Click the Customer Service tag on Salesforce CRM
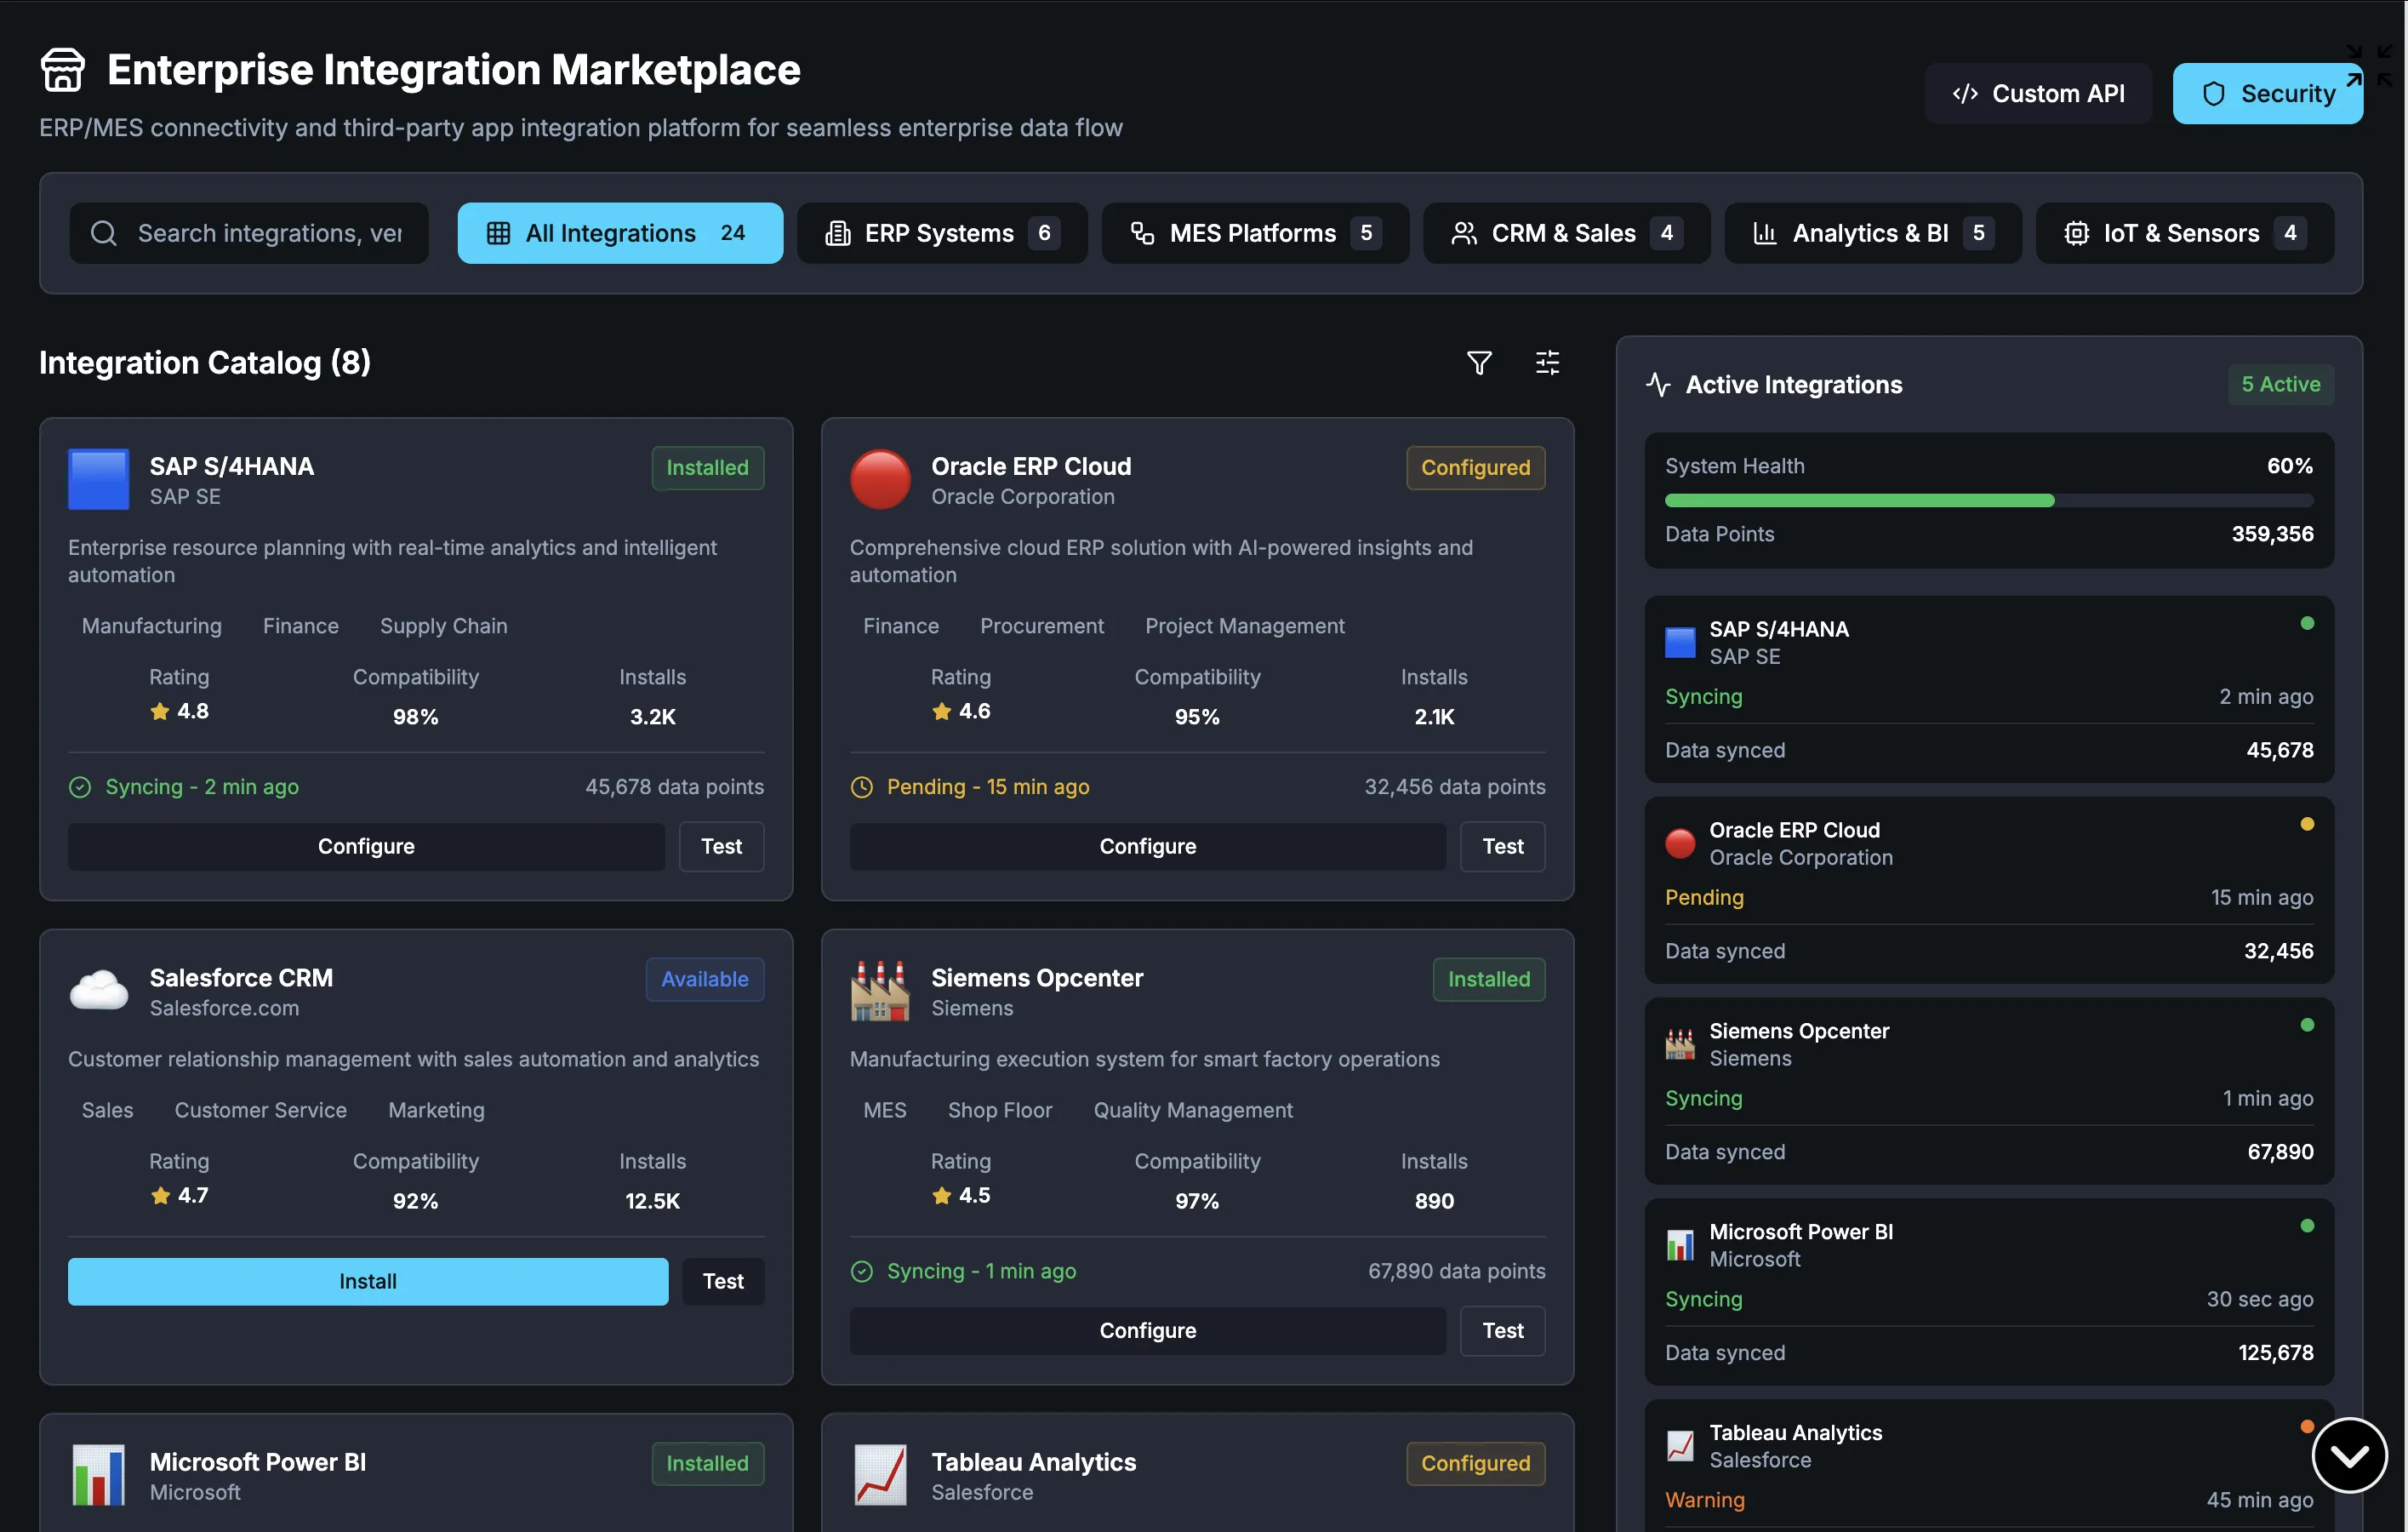 point(261,1110)
